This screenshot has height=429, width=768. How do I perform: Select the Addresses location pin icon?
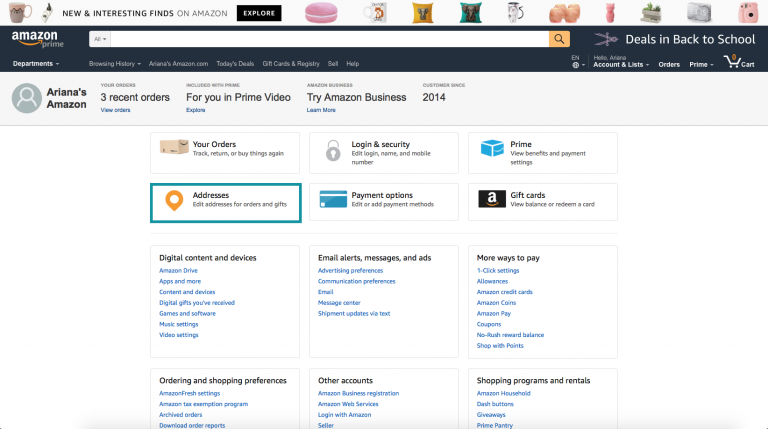[174, 200]
